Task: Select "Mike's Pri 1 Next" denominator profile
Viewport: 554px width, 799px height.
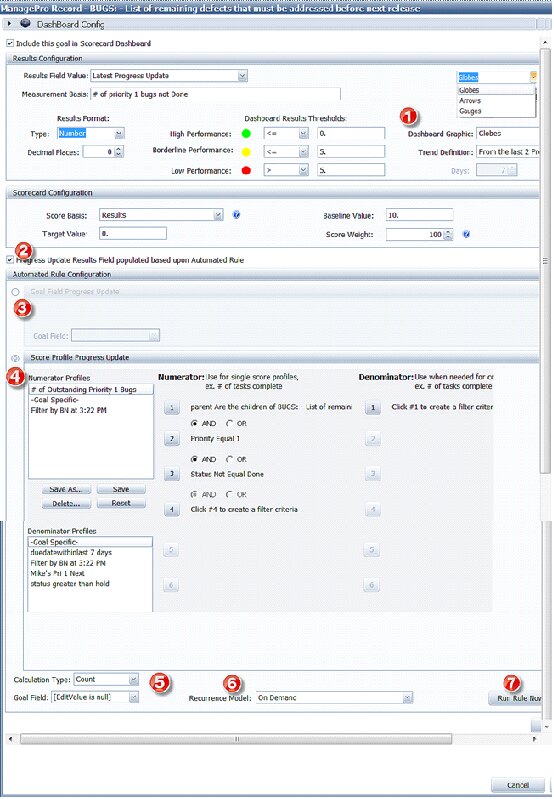Action: click(90, 573)
